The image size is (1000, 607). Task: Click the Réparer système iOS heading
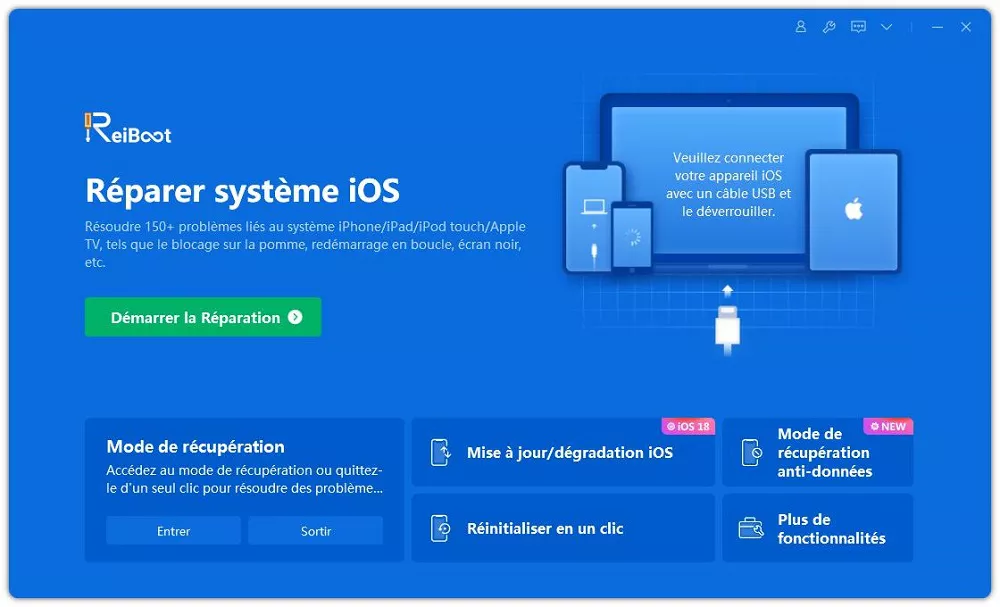[242, 190]
